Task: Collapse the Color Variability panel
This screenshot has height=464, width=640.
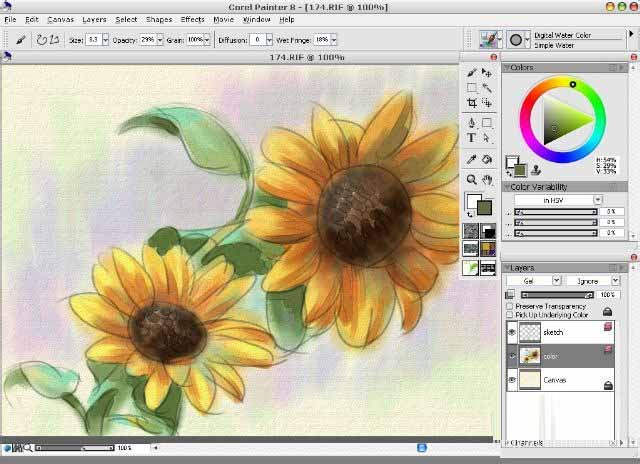Action: (506, 186)
